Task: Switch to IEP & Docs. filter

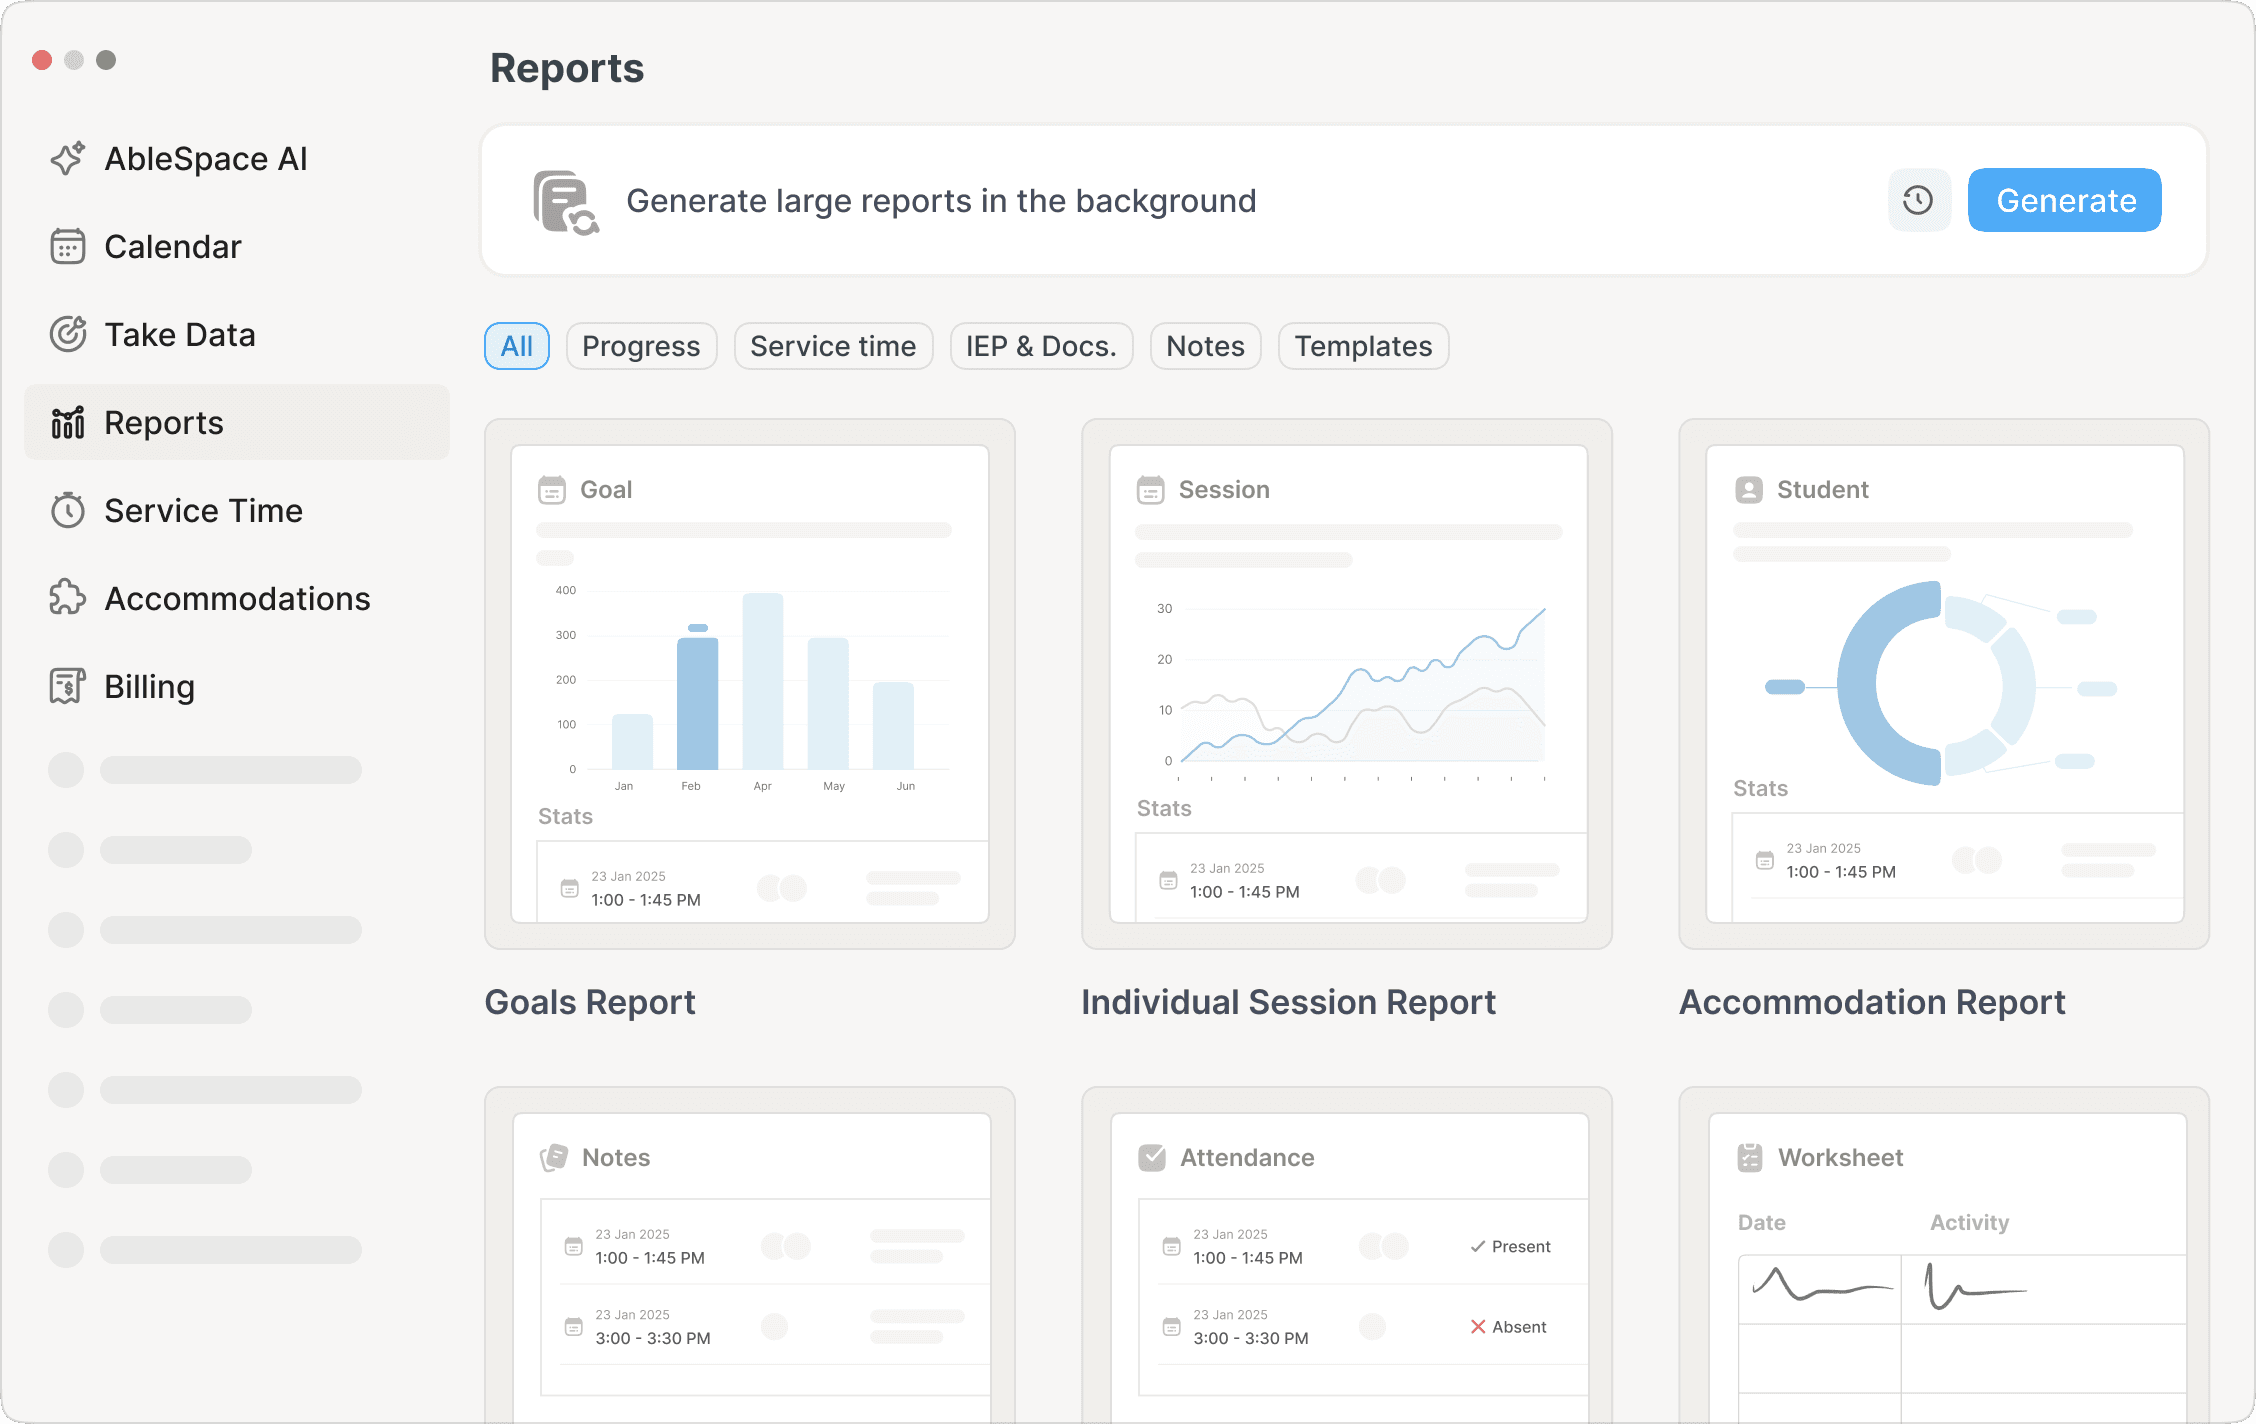Action: click(1041, 346)
